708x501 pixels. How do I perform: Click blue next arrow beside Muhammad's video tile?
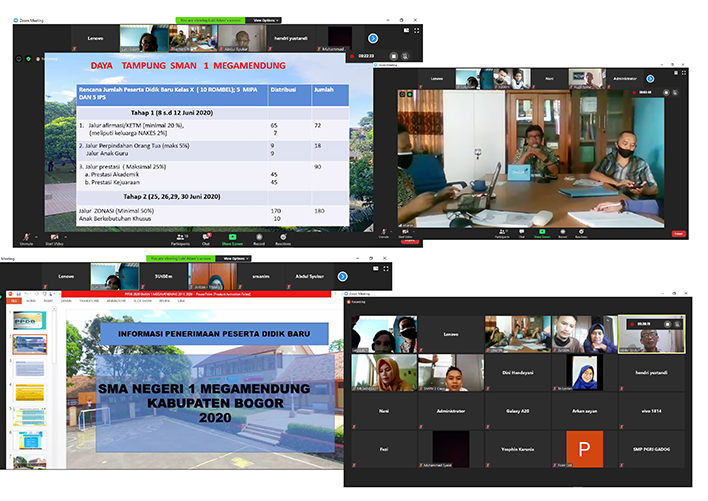point(372,36)
